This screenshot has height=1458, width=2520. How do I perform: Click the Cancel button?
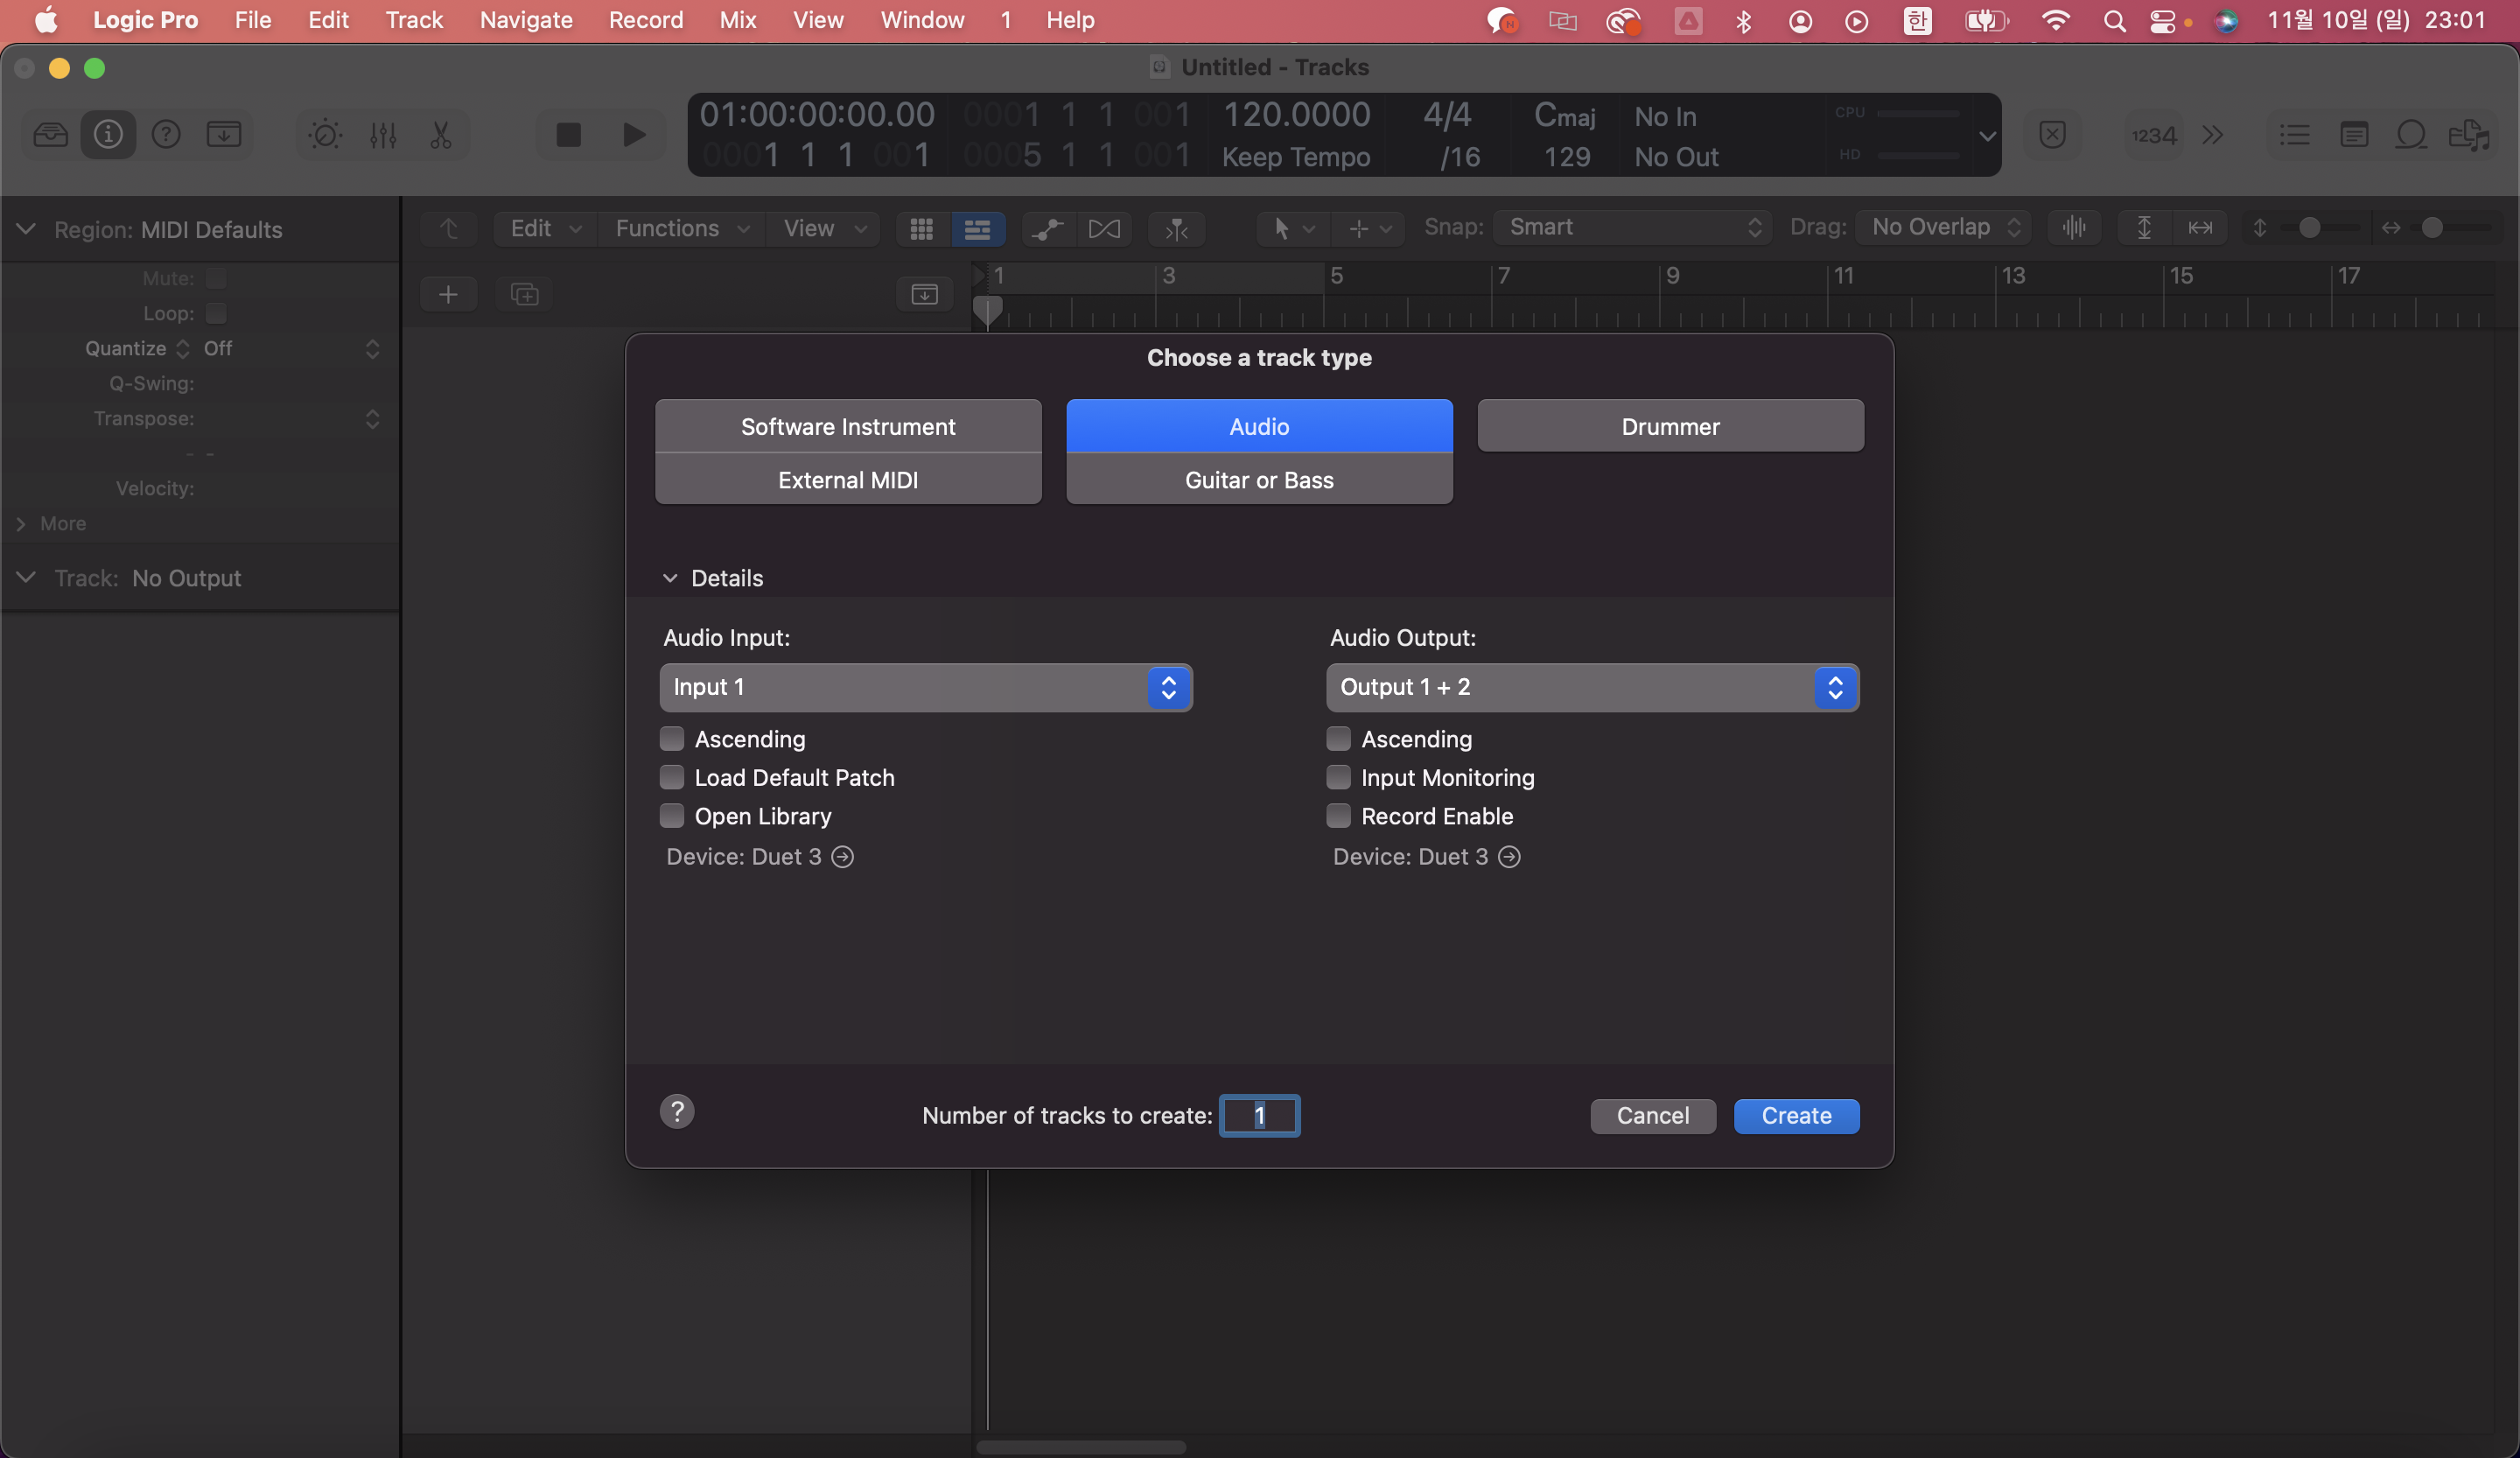pyautogui.click(x=1652, y=1115)
